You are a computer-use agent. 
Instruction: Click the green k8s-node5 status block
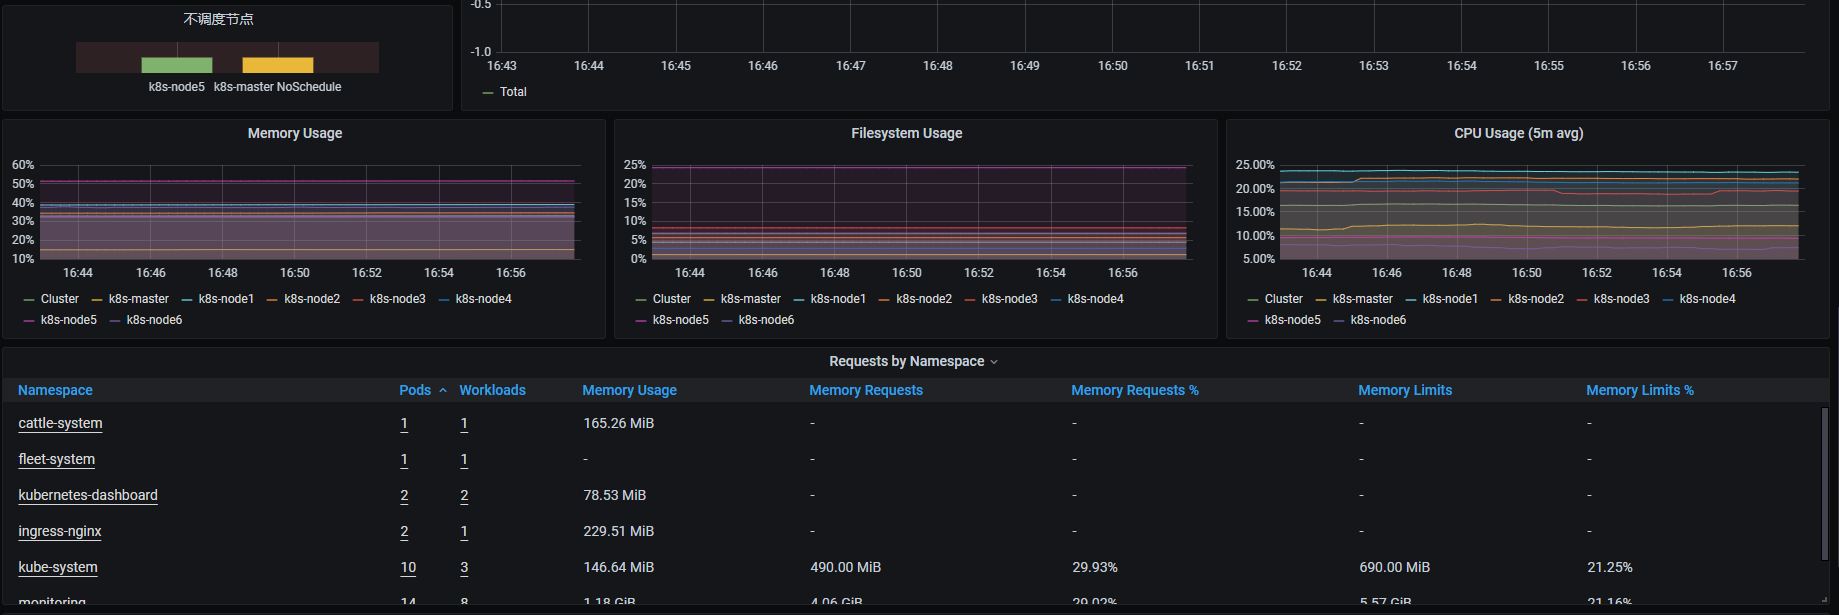pyautogui.click(x=177, y=65)
